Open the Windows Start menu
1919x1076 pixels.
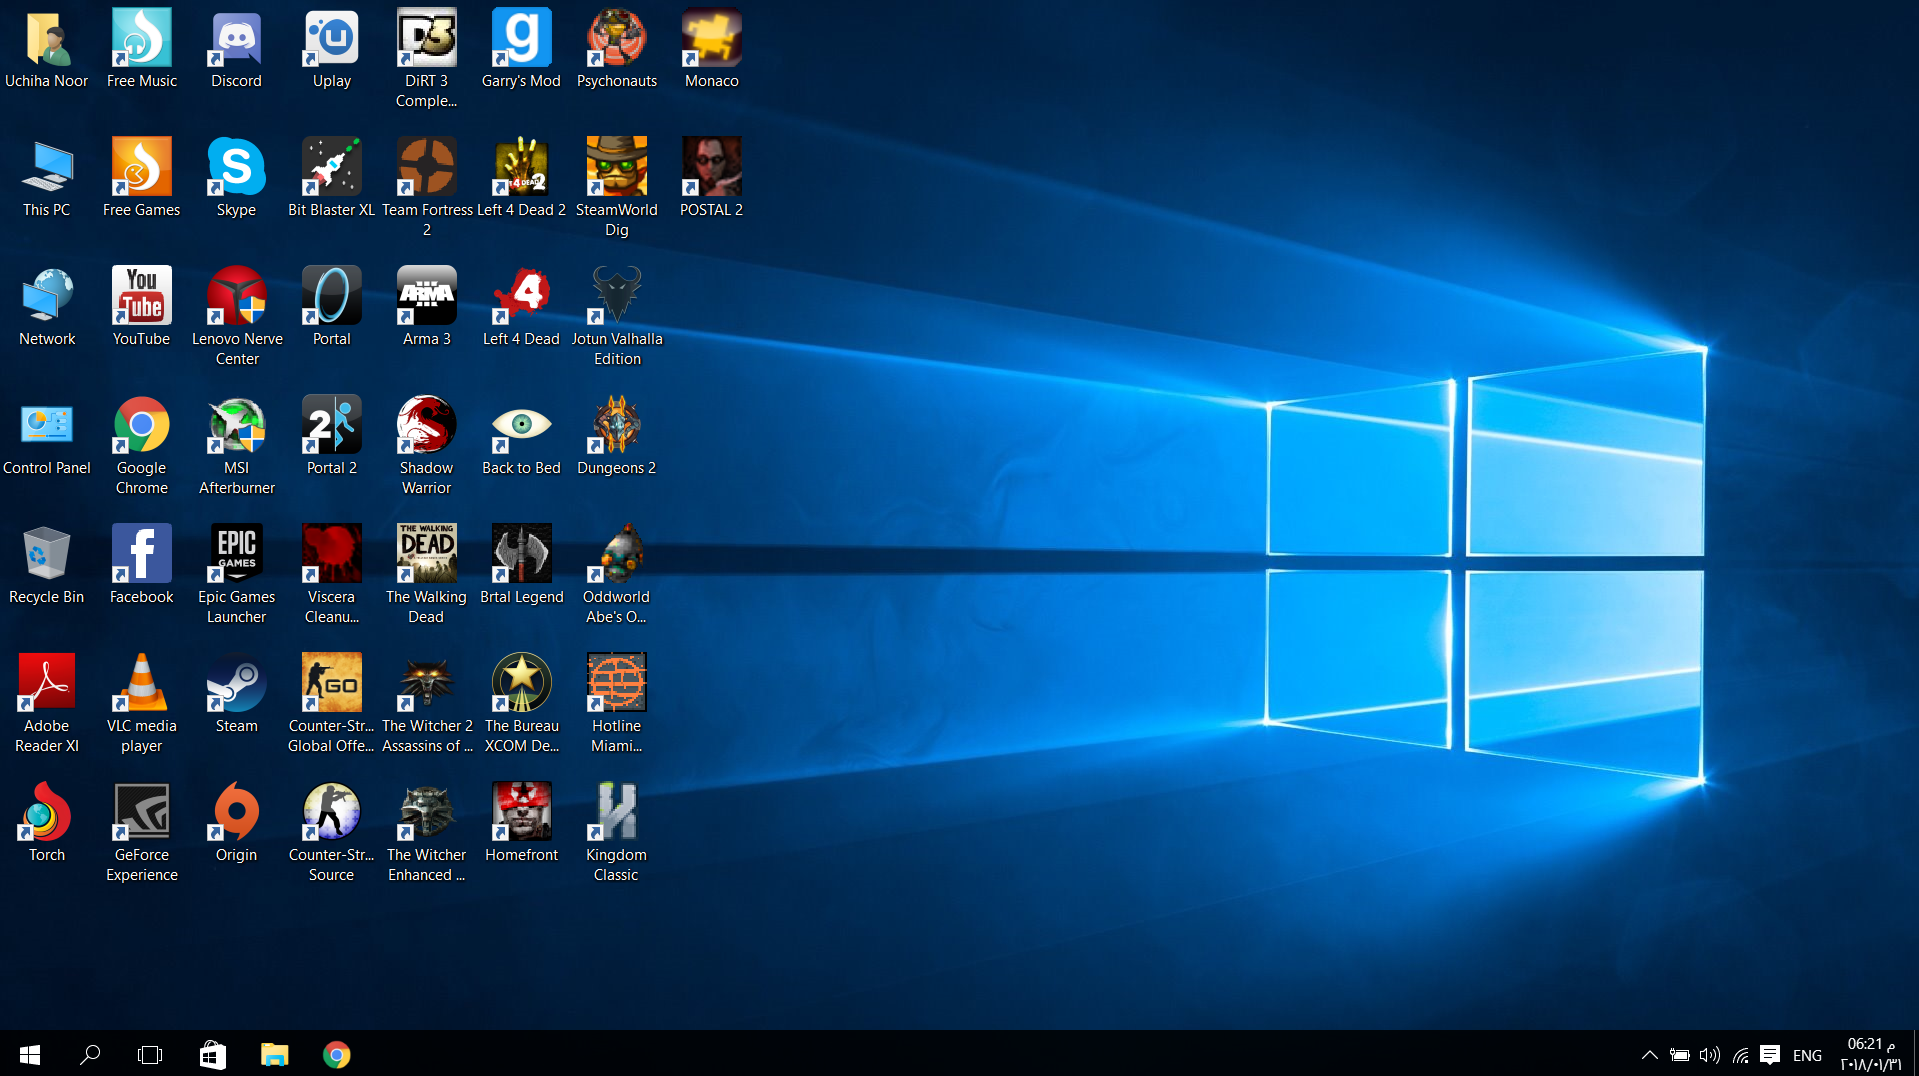[x=30, y=1055]
